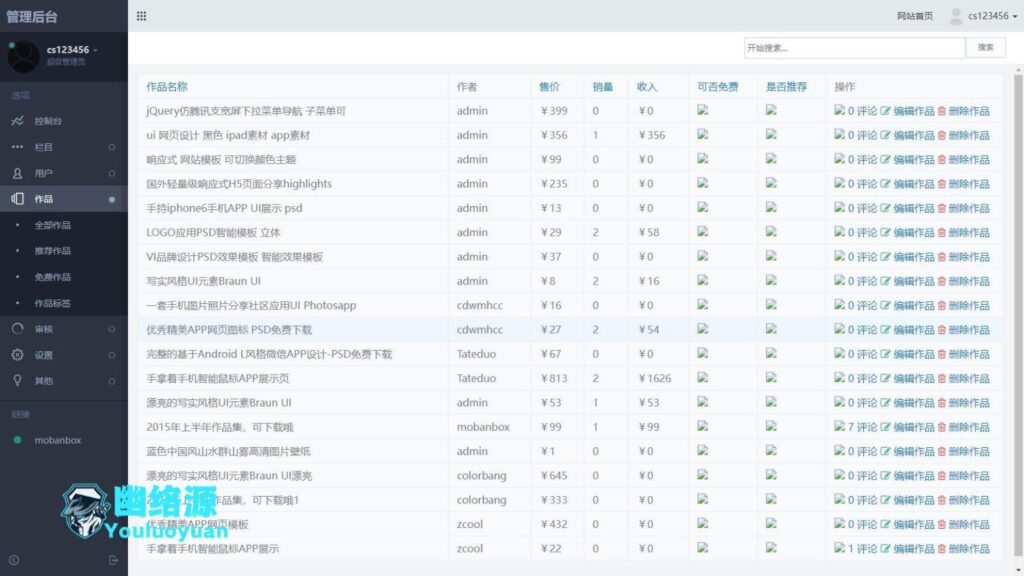
Task: Toggle 可否免费 for jQuery仿腾讯 row
Action: tap(703, 110)
